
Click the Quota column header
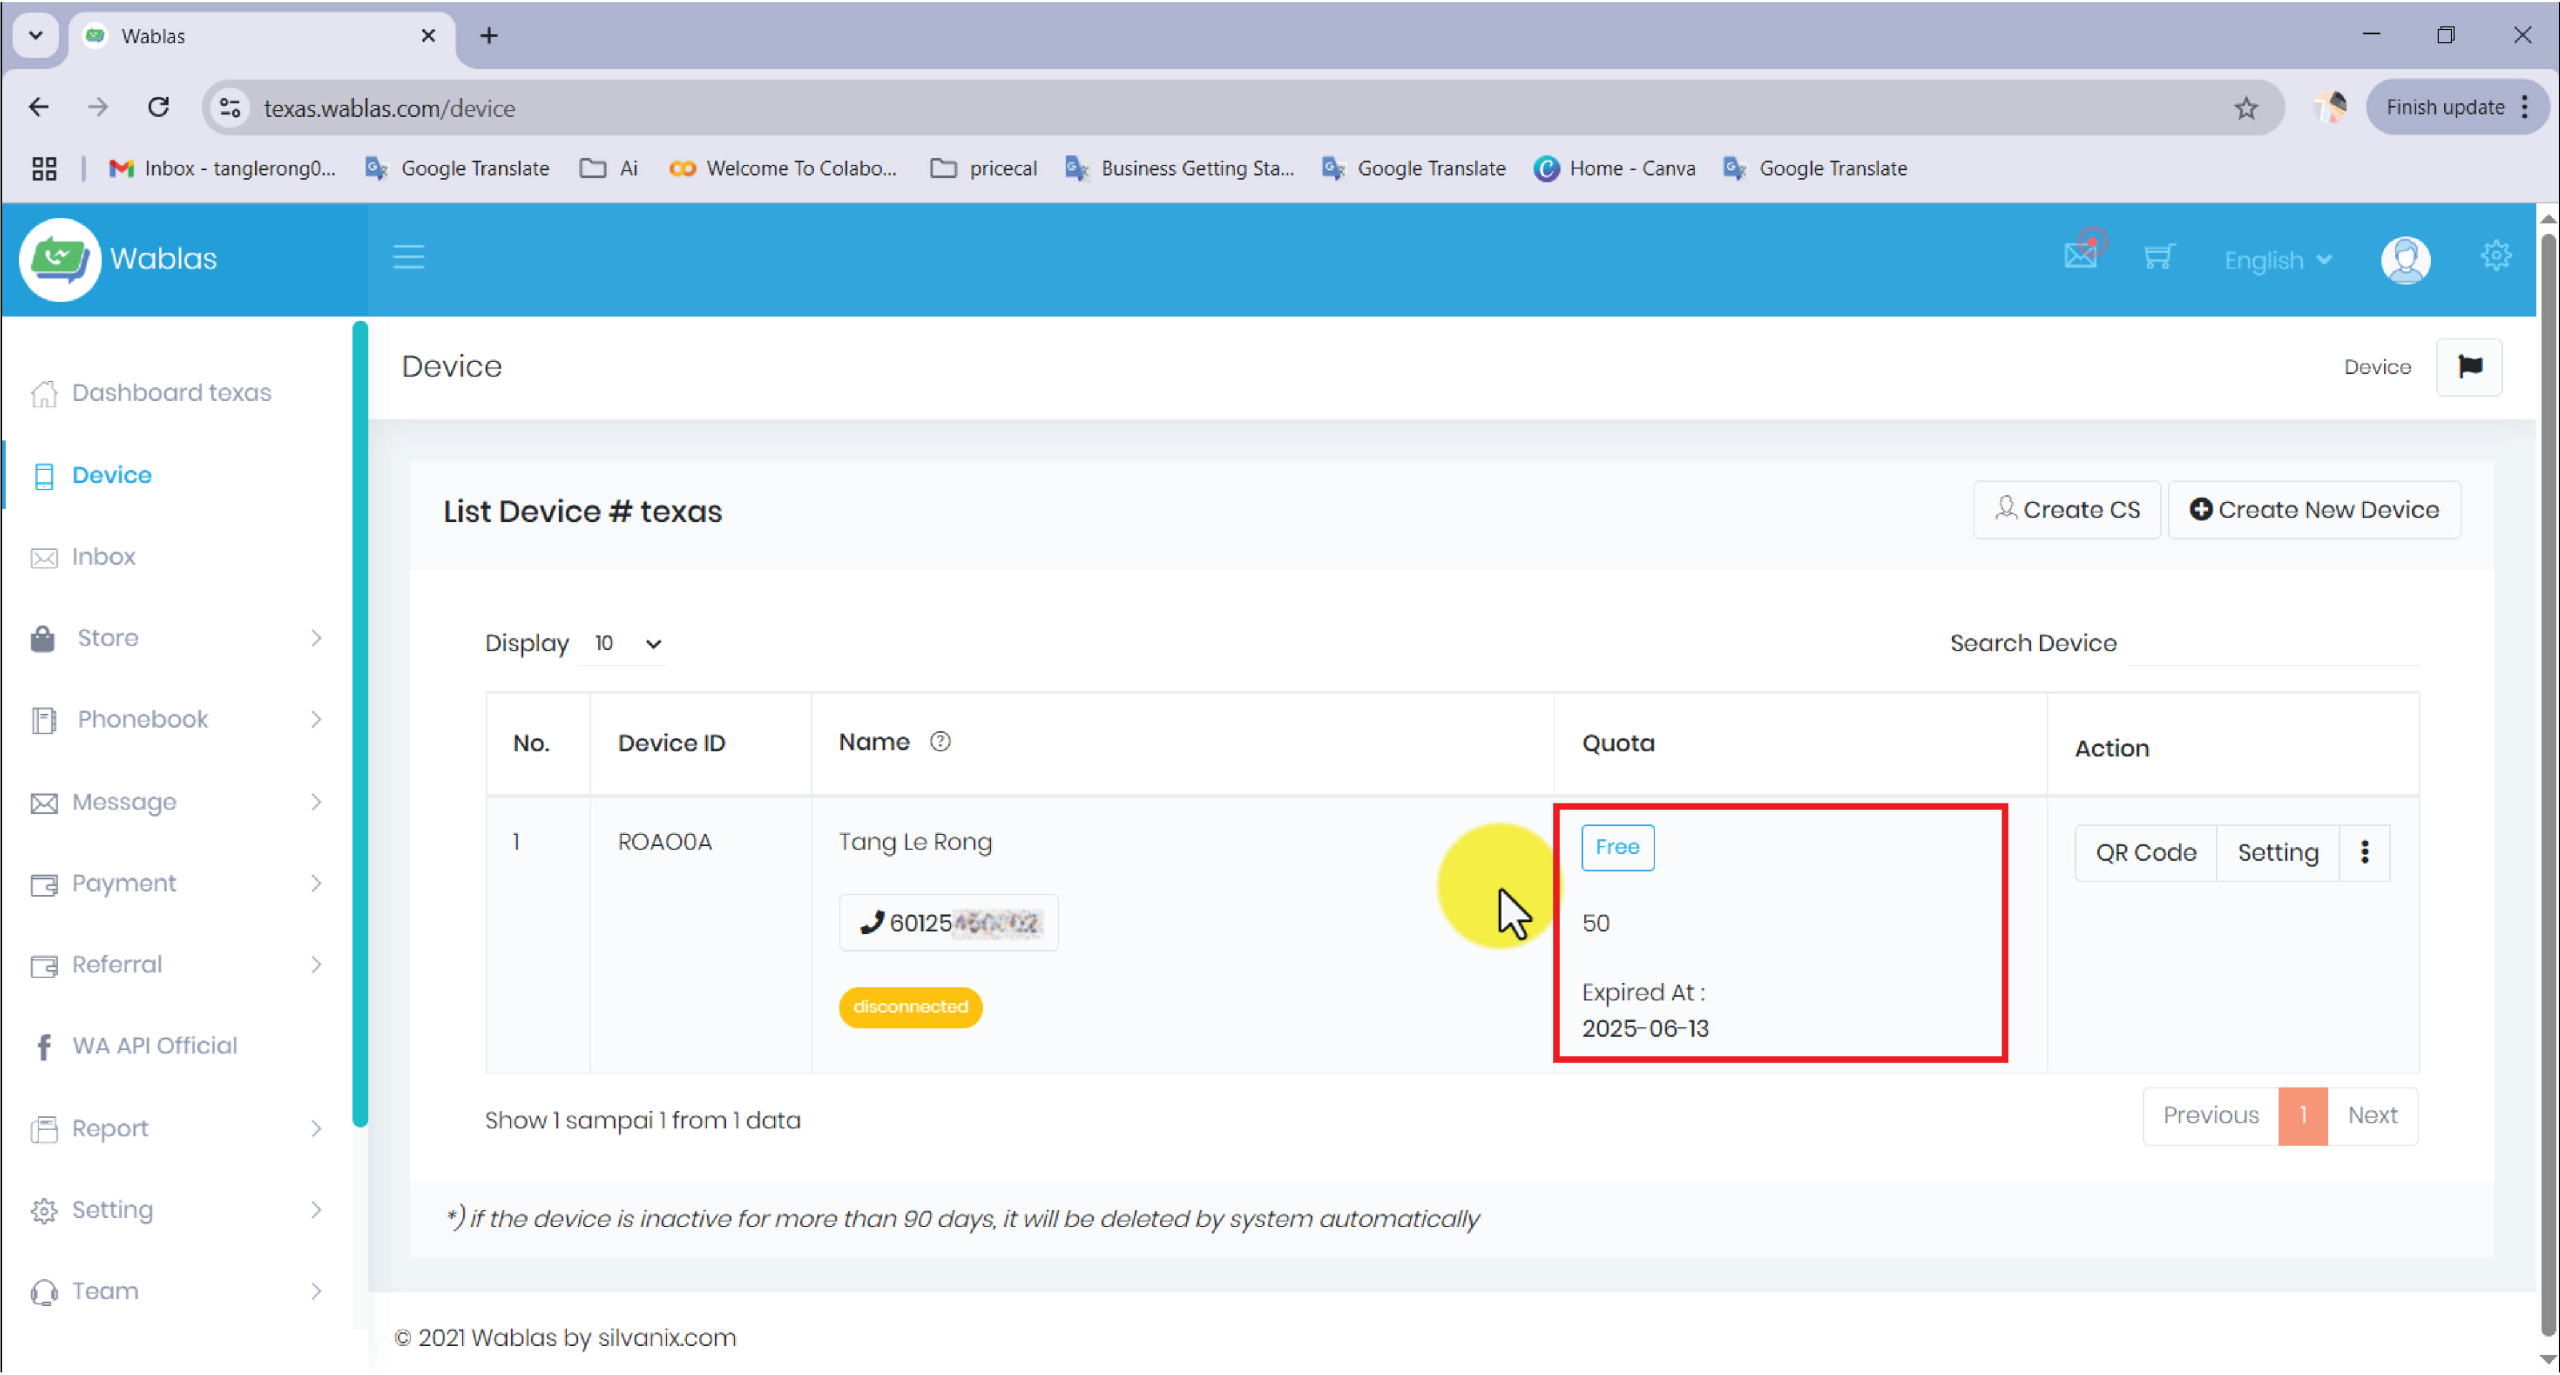1618,743
